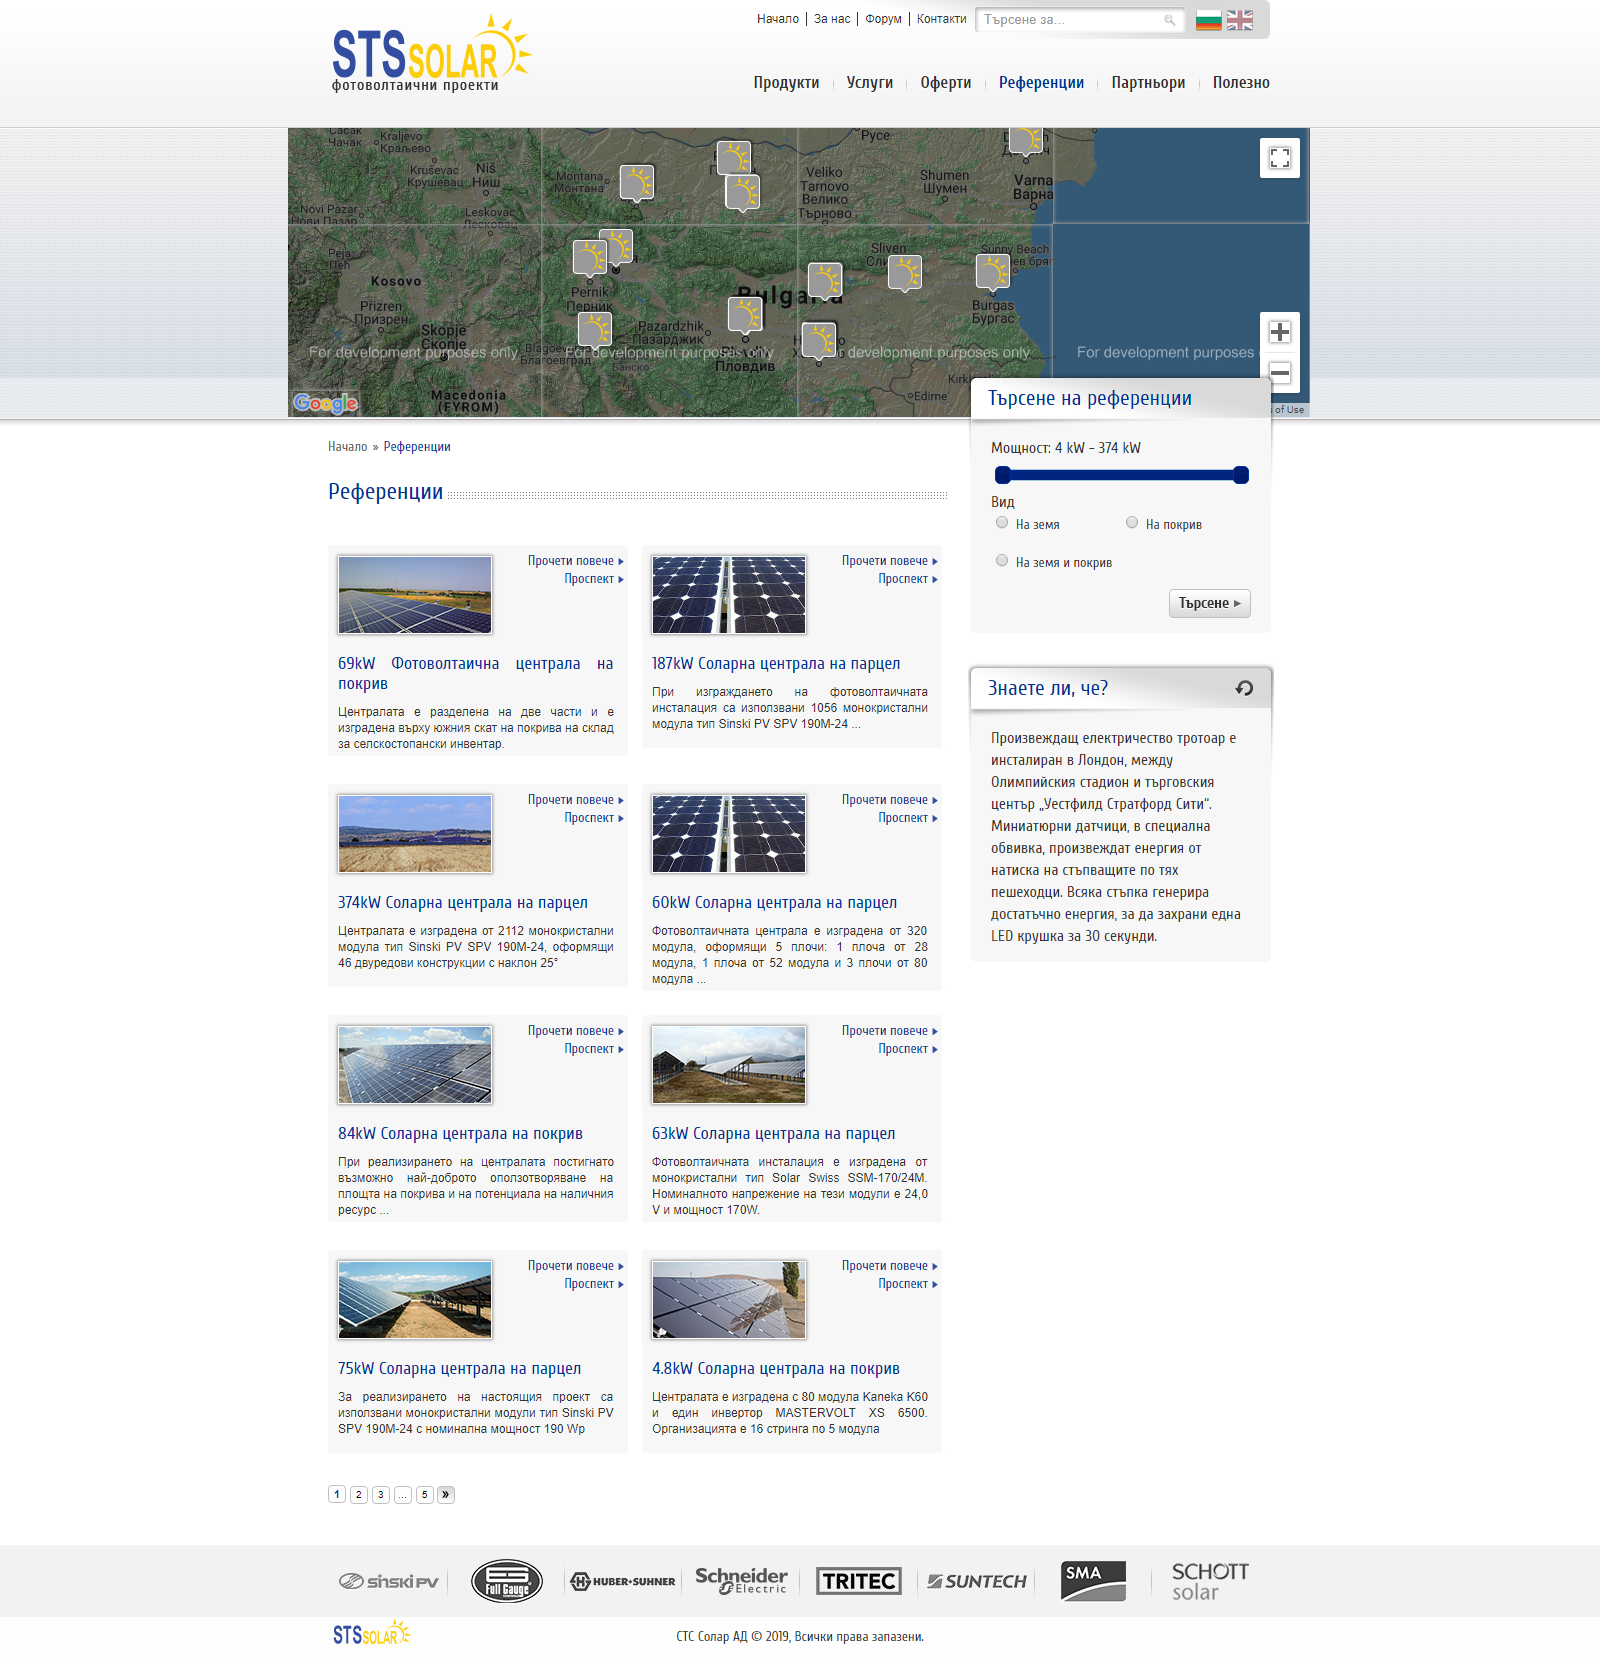Click map marker near Burgas
Image resolution: width=1600 pixels, height=1660 pixels.
(993, 273)
